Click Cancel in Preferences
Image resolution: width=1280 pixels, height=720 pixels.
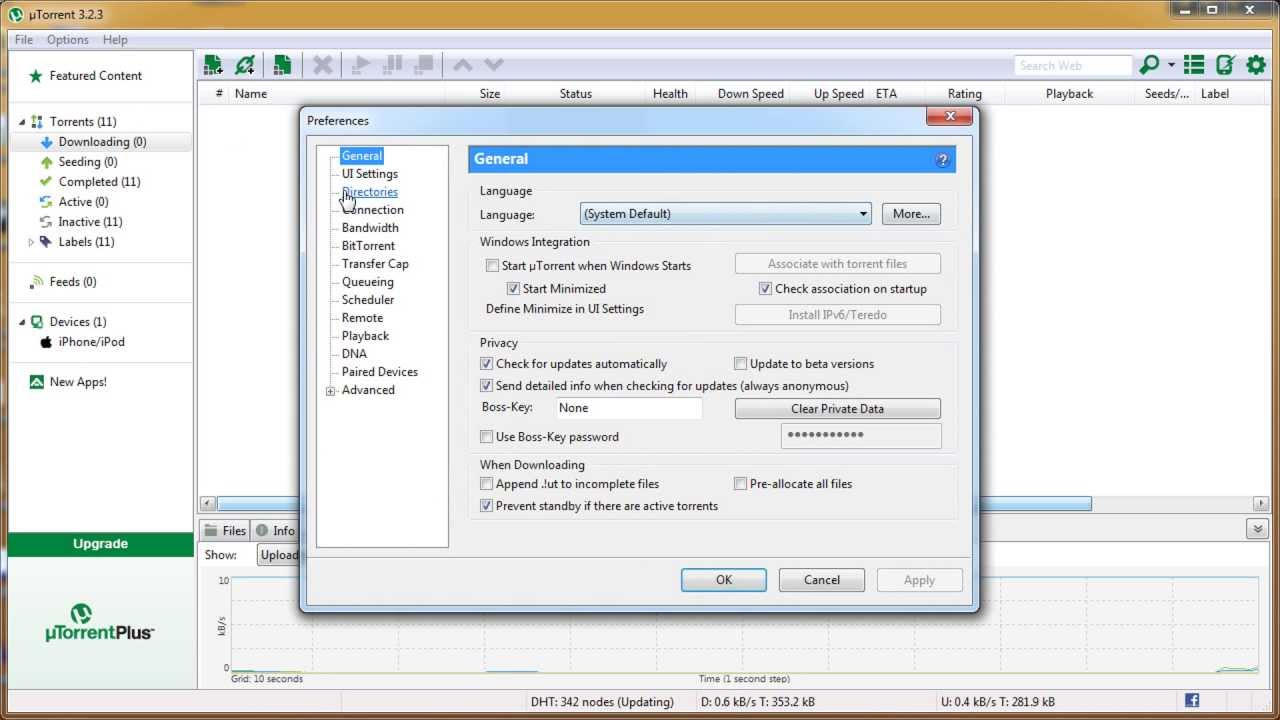tap(822, 580)
